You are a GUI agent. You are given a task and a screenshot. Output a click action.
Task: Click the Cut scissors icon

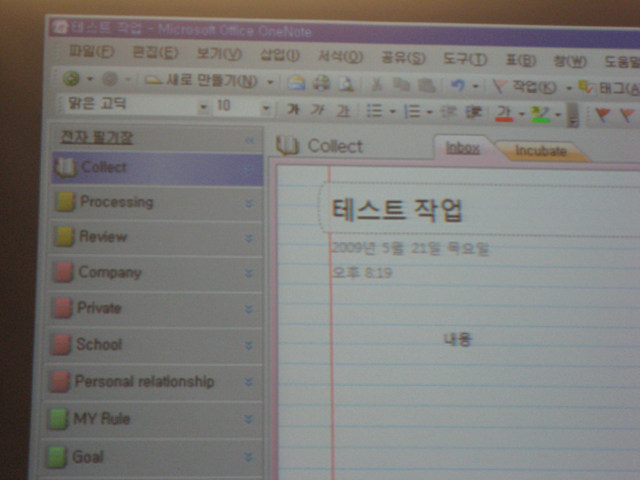pyautogui.click(x=377, y=84)
